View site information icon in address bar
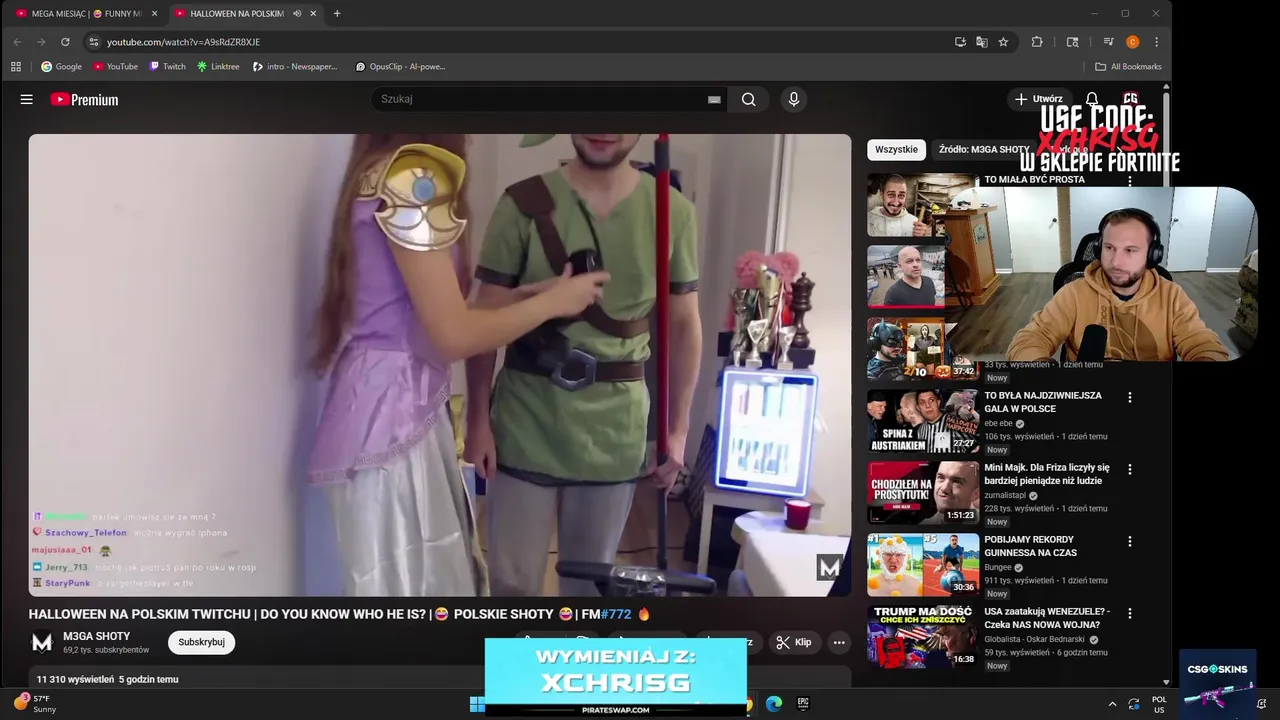The width and height of the screenshot is (1280, 720). (93, 42)
